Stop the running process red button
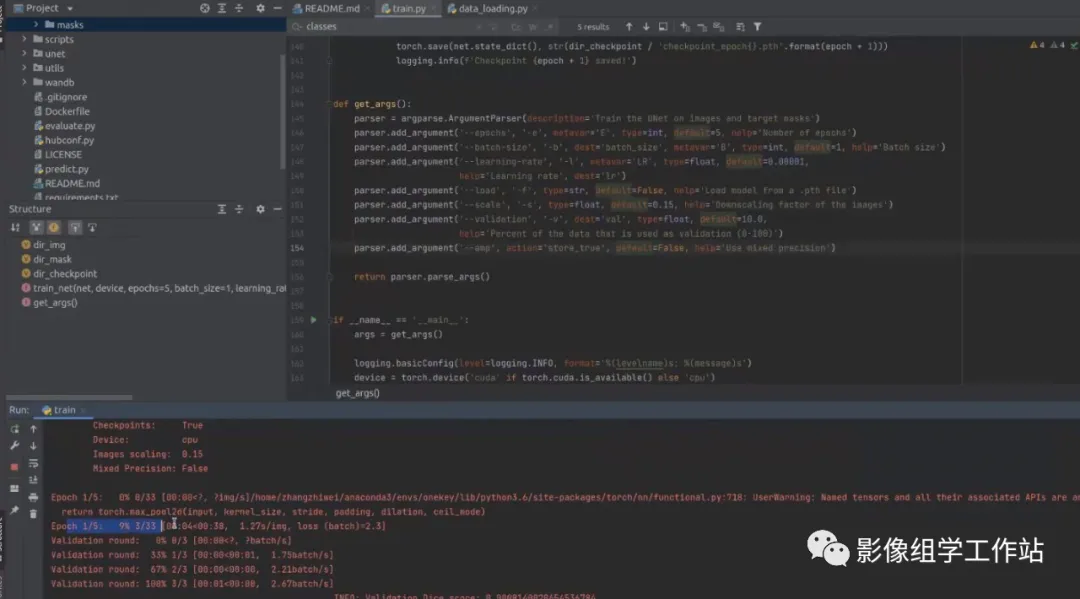Image resolution: width=1080 pixels, height=599 pixels. 14,467
